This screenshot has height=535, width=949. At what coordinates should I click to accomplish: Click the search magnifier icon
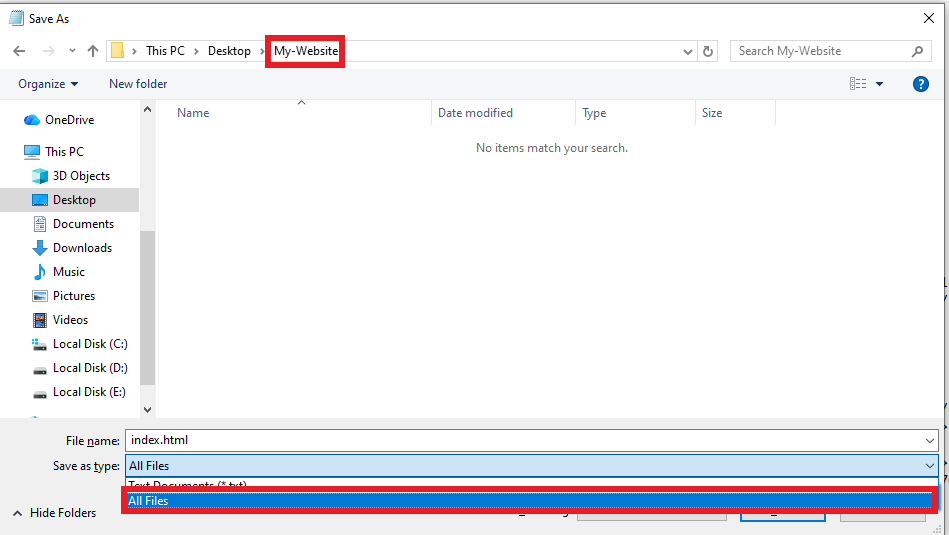tap(918, 51)
